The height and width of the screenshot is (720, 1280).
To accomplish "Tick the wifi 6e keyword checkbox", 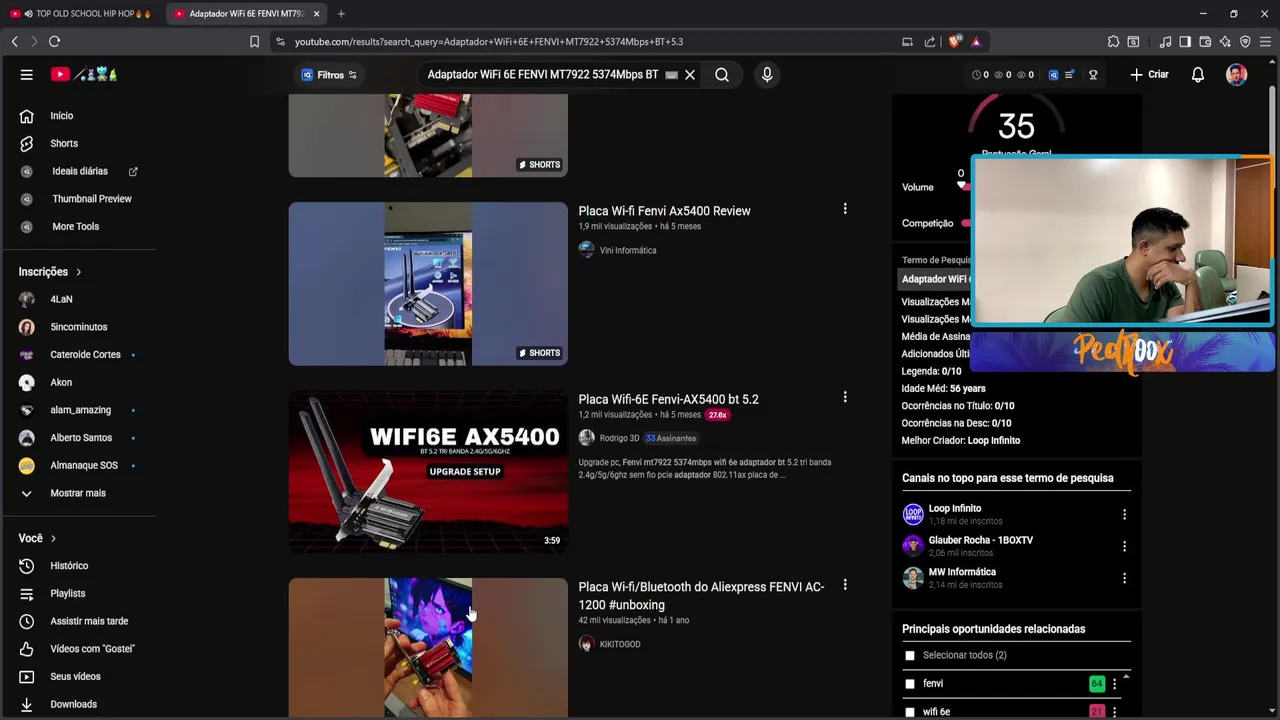I will coord(910,712).
